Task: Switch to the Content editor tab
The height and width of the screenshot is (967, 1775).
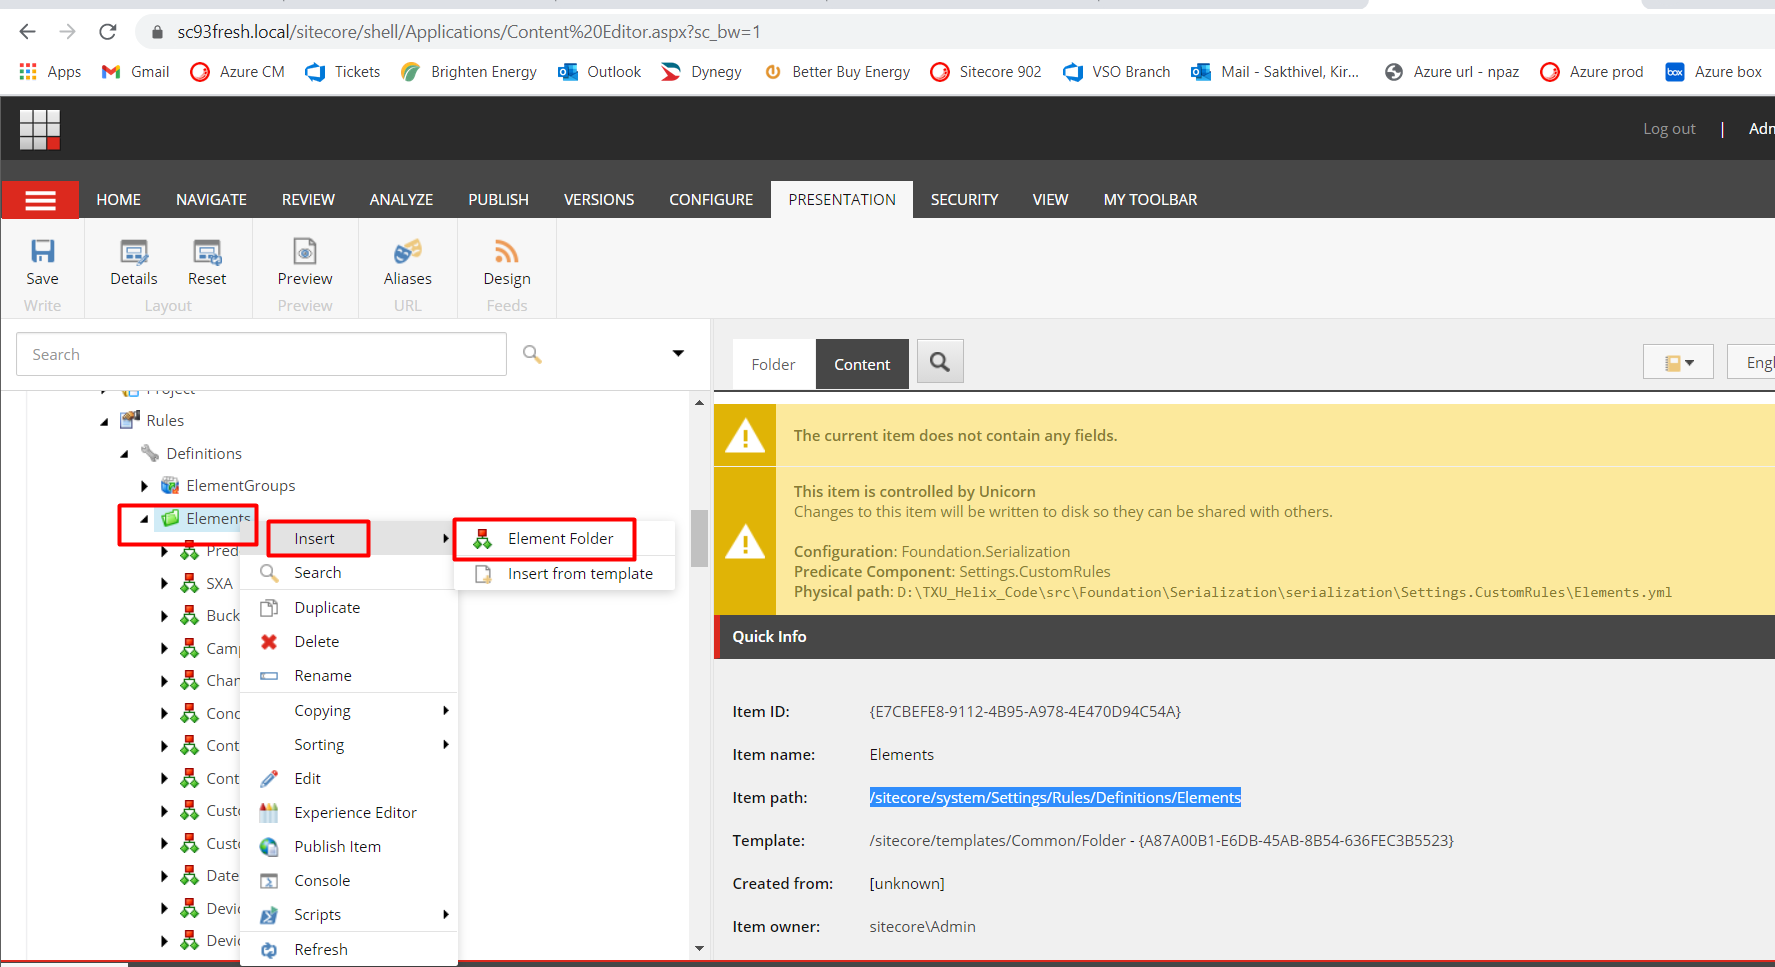Action: click(x=862, y=364)
